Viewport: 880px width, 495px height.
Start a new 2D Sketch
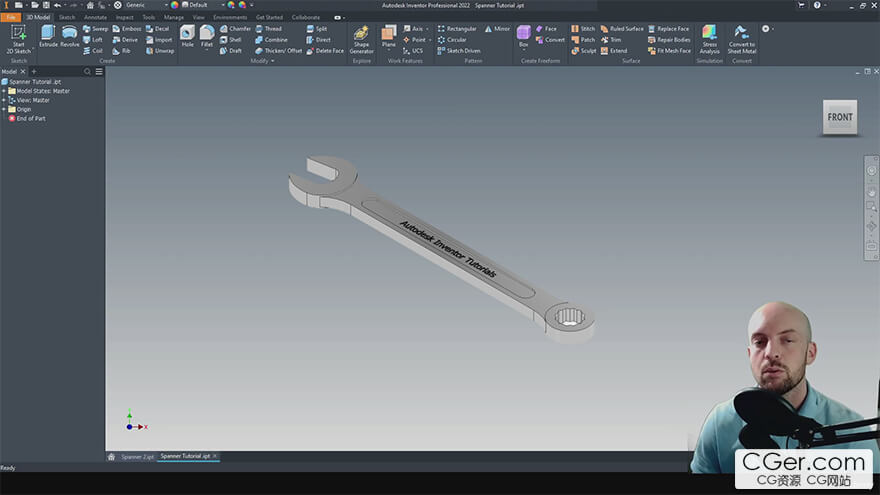click(18, 38)
